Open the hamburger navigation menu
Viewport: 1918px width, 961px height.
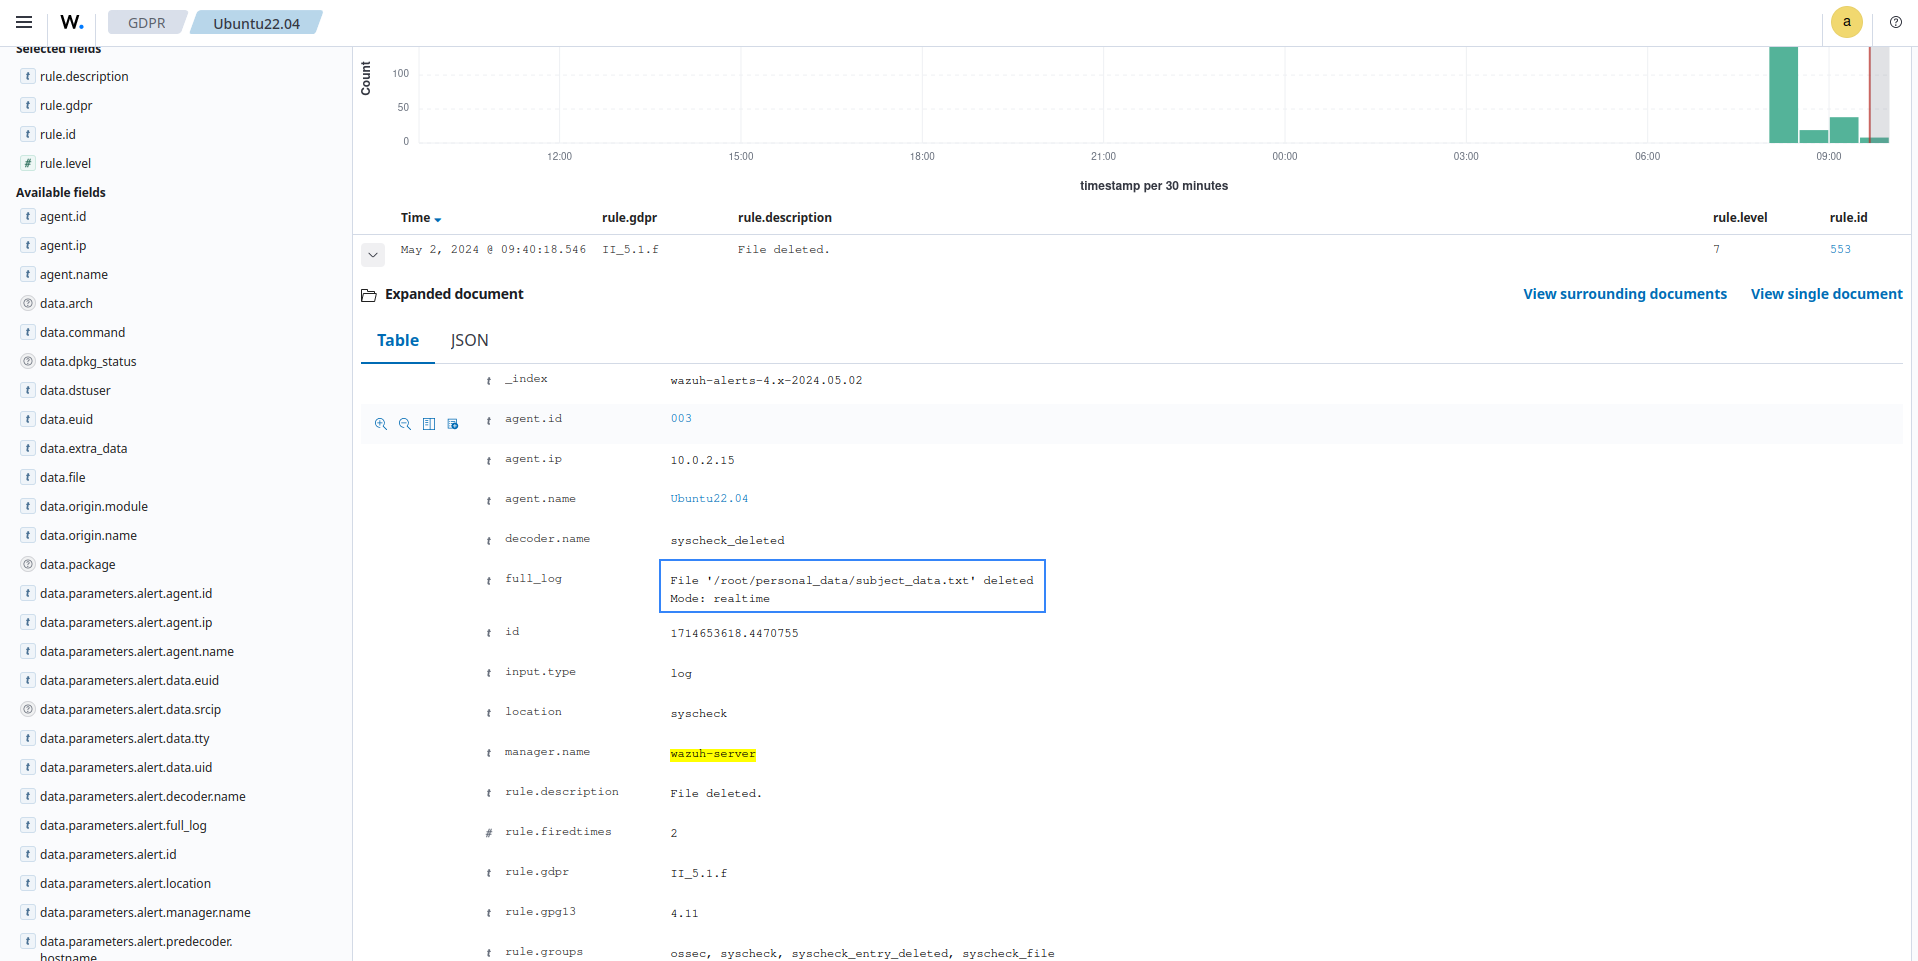point(24,22)
